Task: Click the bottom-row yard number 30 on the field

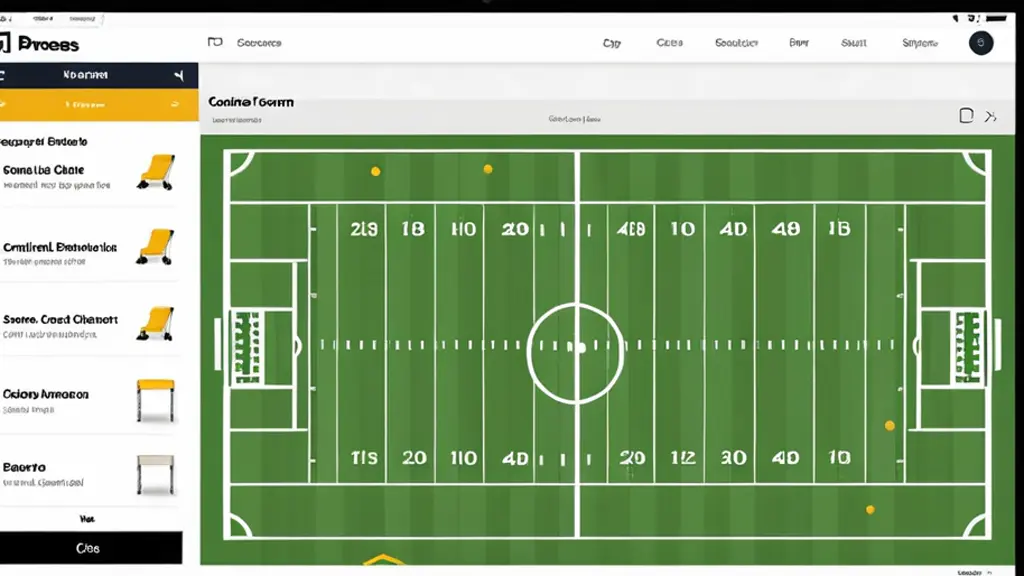Action: pyautogui.click(x=733, y=458)
